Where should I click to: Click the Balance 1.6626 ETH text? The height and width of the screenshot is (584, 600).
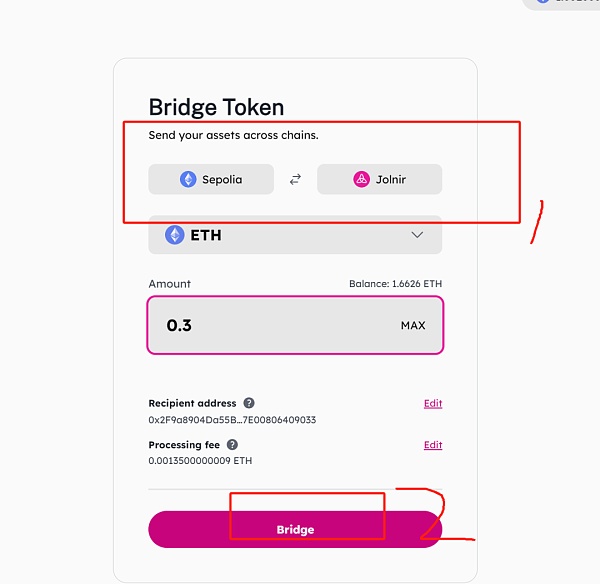[x=395, y=284]
